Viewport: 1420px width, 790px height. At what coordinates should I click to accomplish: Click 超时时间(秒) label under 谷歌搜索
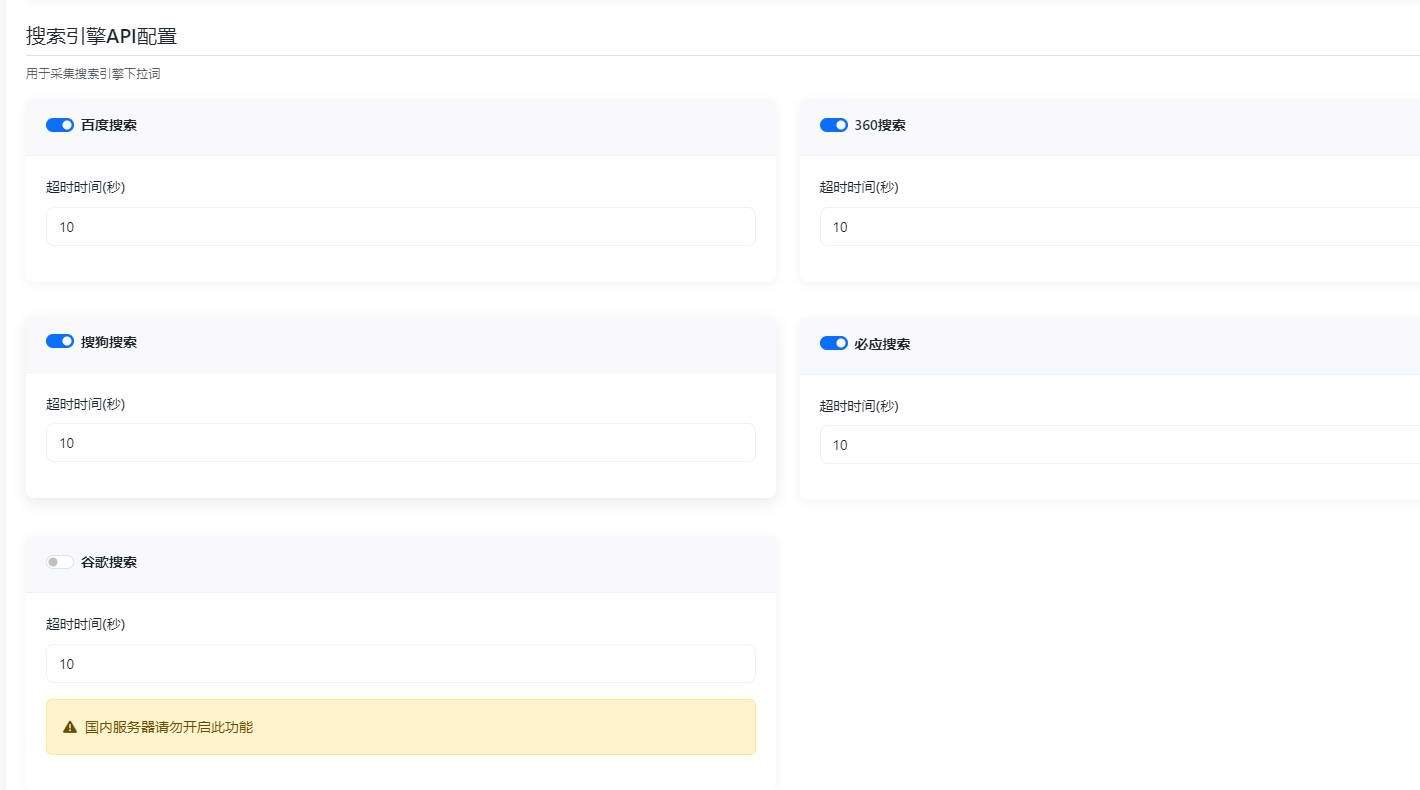(x=86, y=624)
